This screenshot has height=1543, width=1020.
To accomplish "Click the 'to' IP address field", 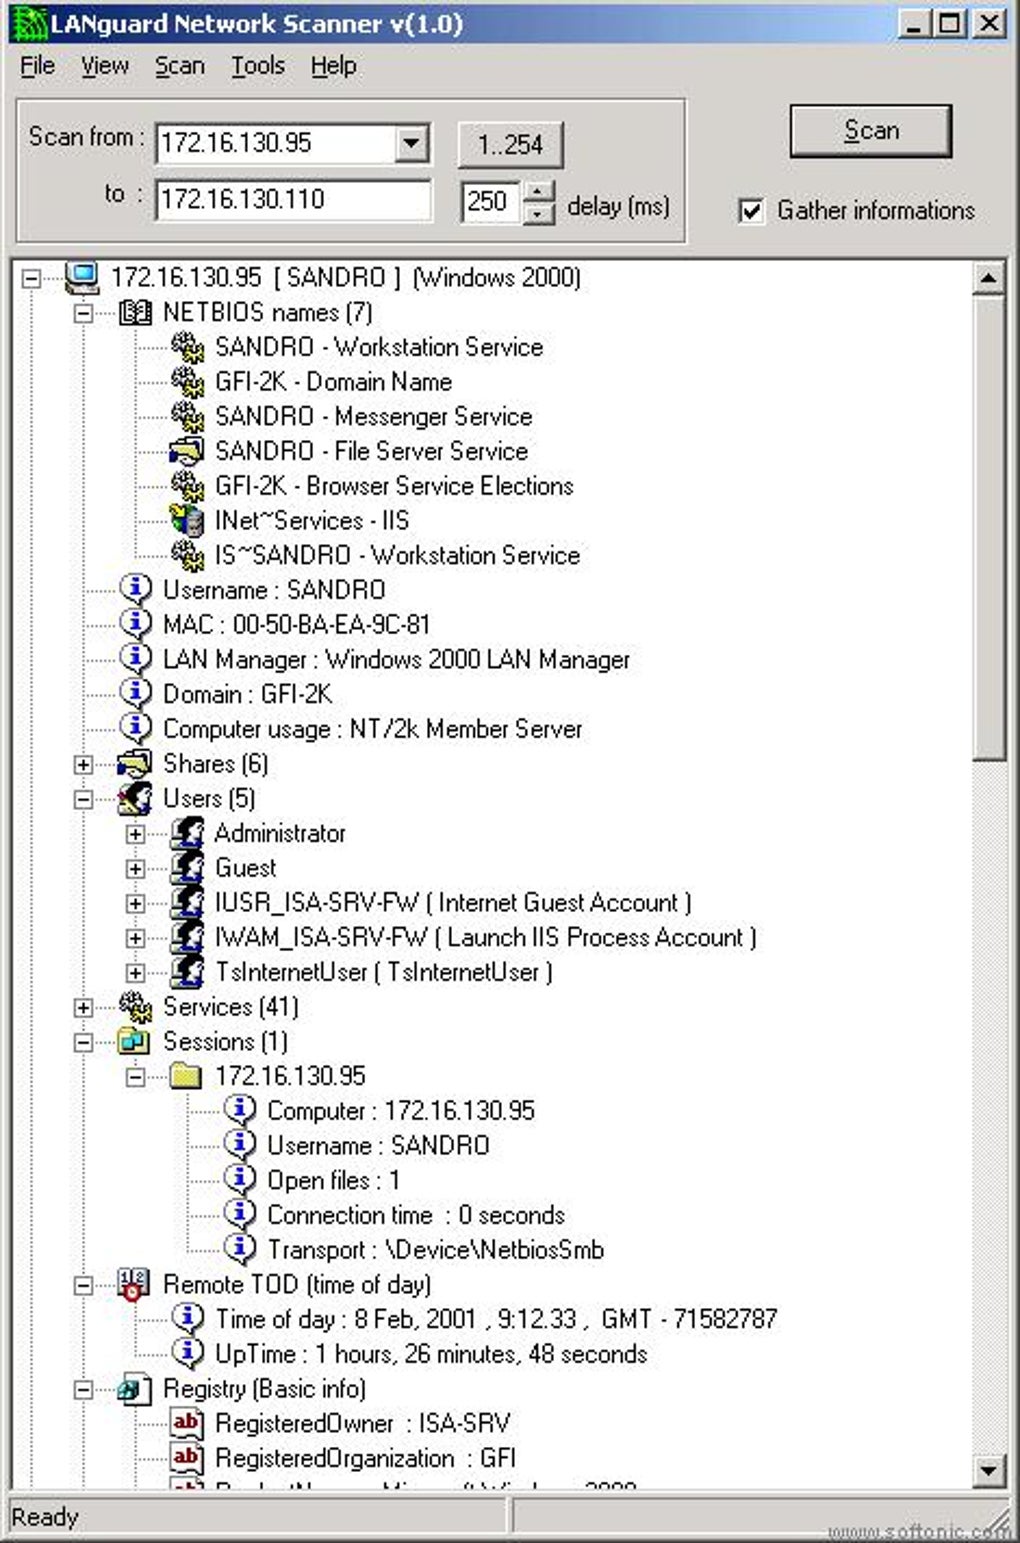I will point(294,199).
